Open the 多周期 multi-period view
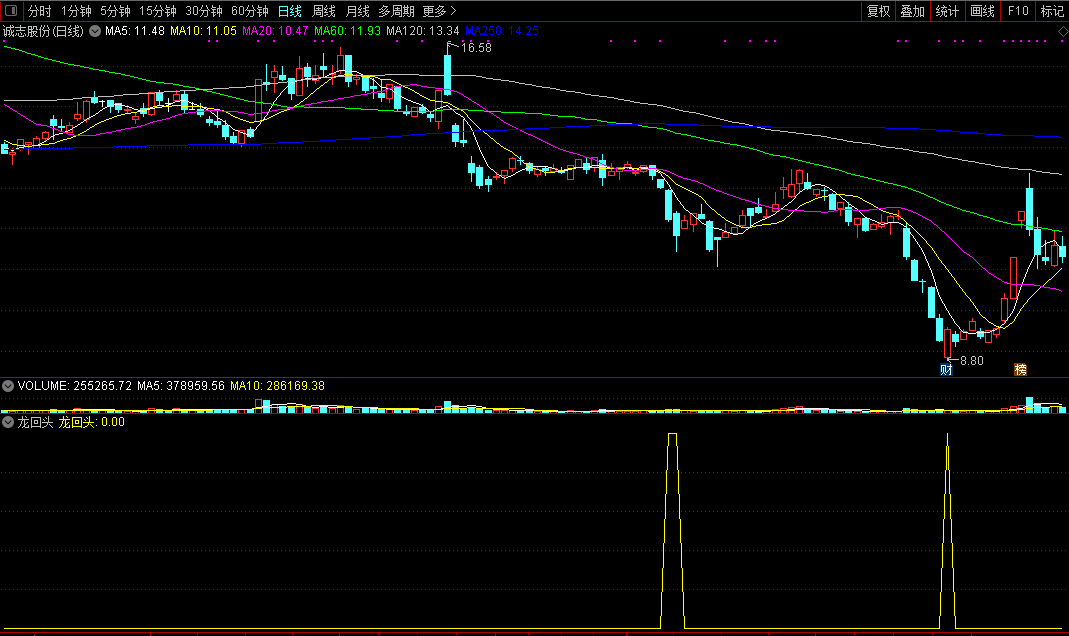Image resolution: width=1069 pixels, height=636 pixels. 396,11
